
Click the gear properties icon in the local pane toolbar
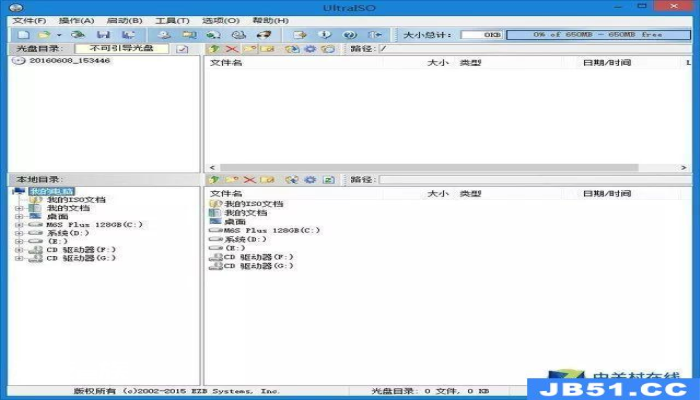(x=310, y=179)
